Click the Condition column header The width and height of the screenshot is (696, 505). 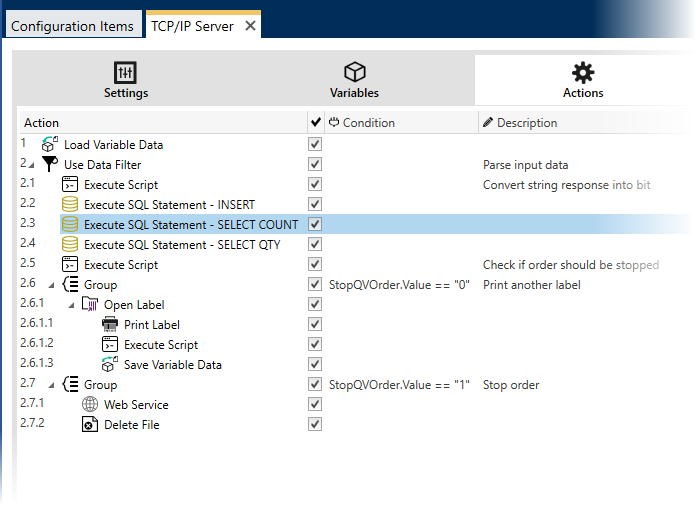click(x=368, y=123)
